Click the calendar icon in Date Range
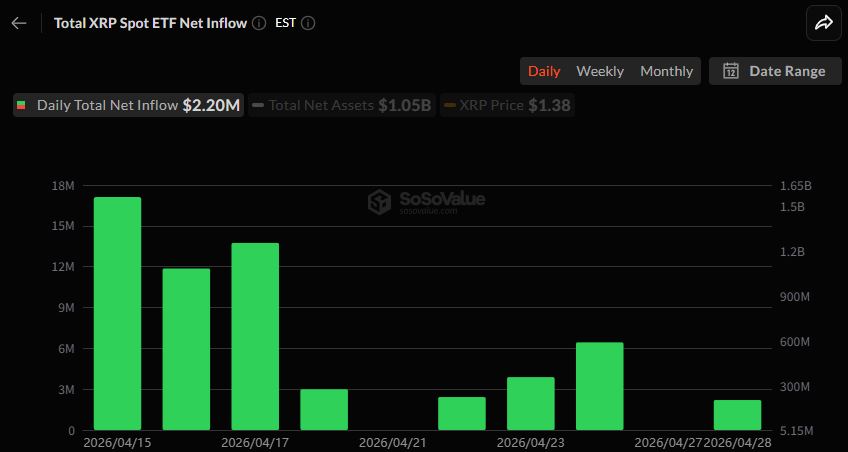Screen dimensions: 848x452 731,71
